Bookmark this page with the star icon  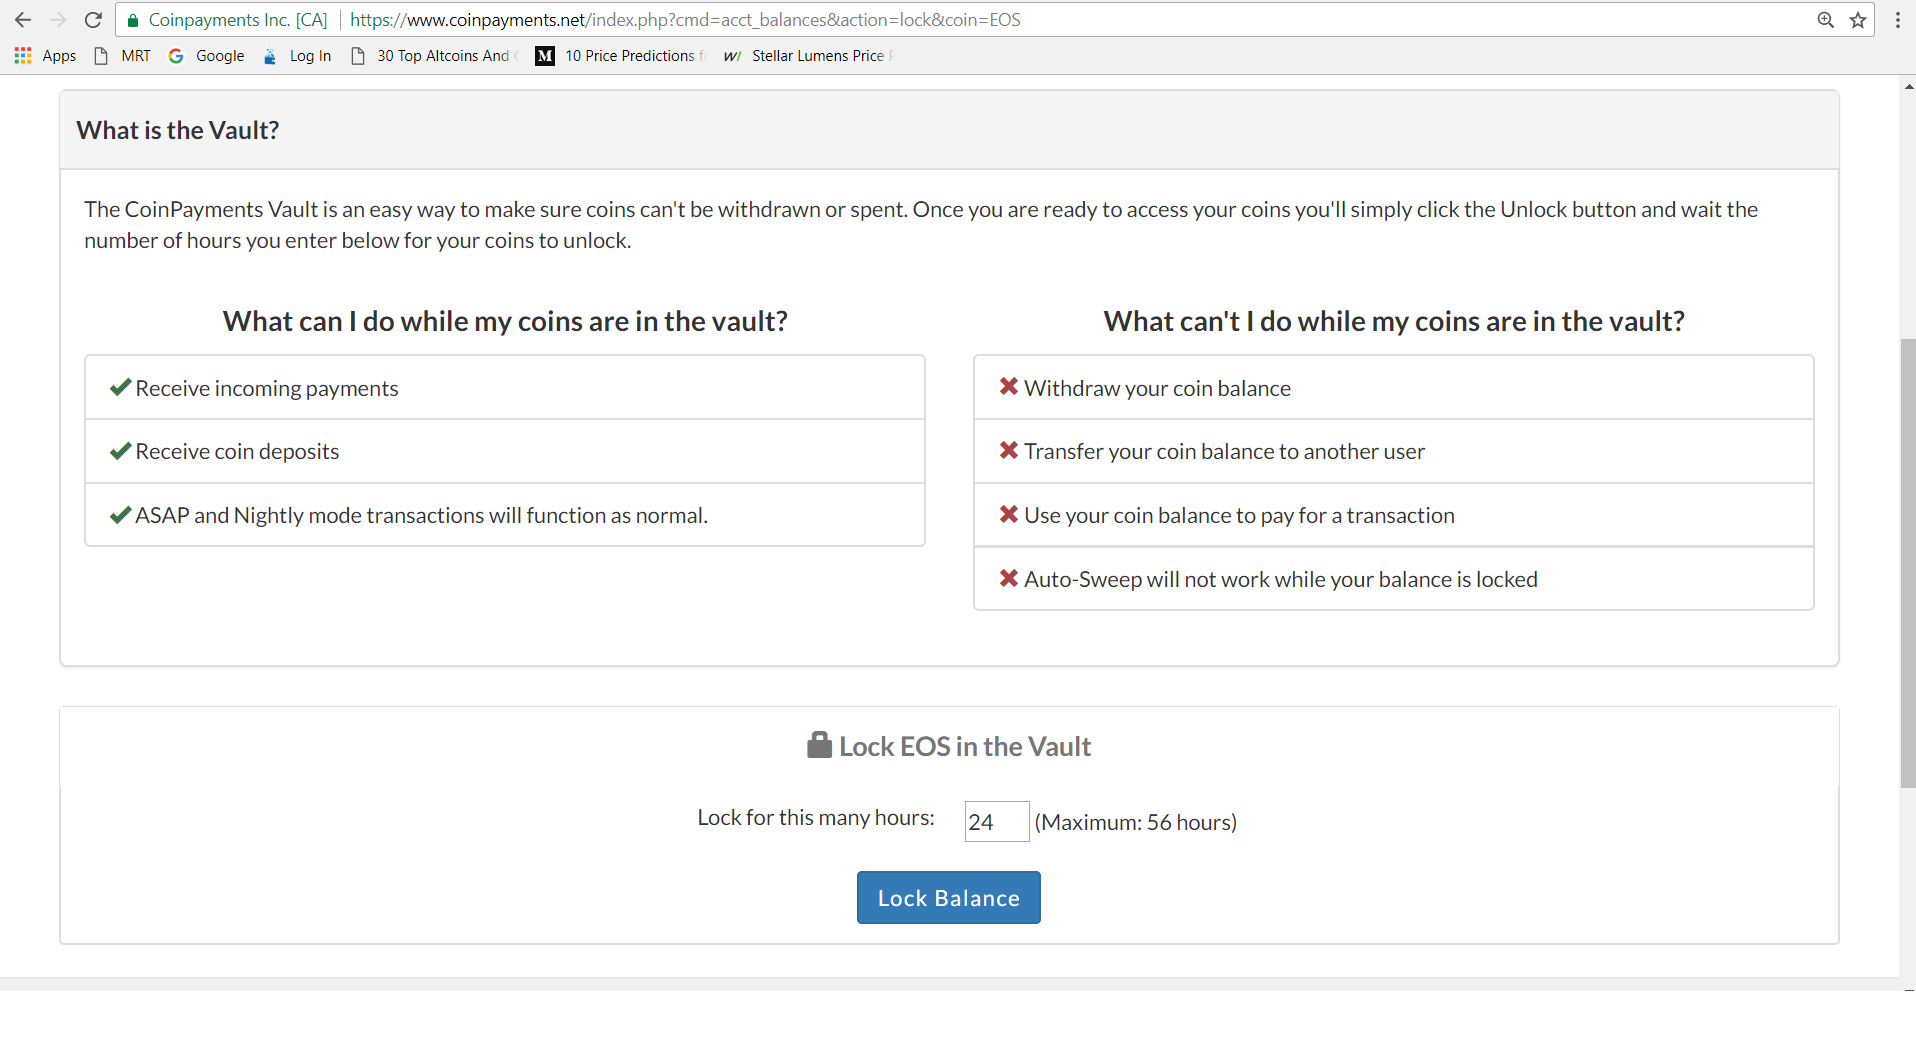(1858, 20)
